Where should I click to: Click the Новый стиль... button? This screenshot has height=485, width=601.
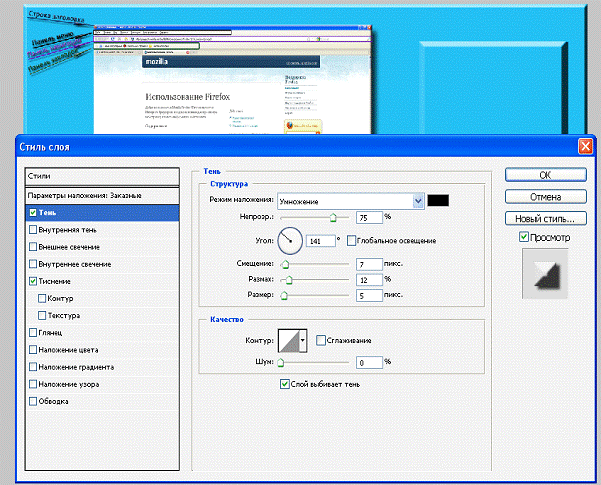[545, 218]
